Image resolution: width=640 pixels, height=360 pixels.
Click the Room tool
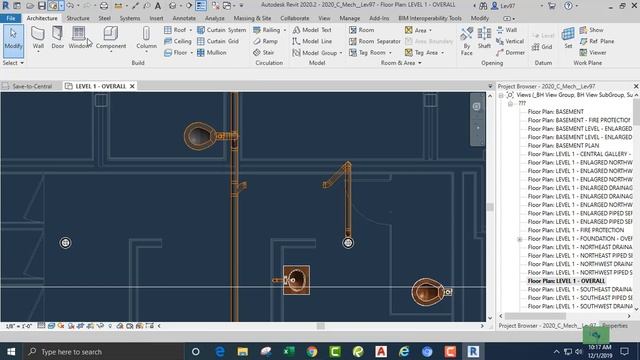pos(362,30)
